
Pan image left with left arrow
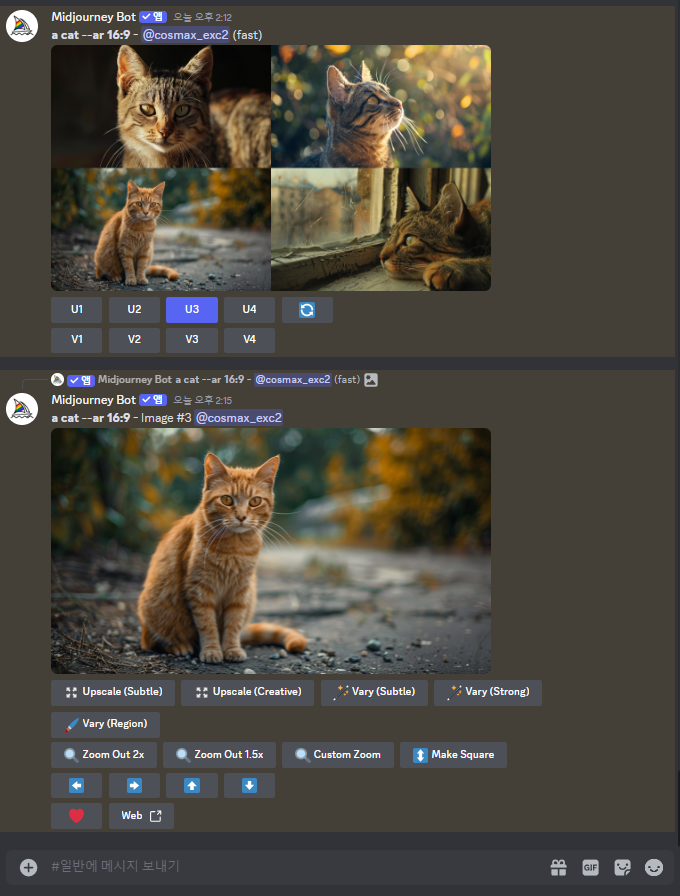coord(77,786)
